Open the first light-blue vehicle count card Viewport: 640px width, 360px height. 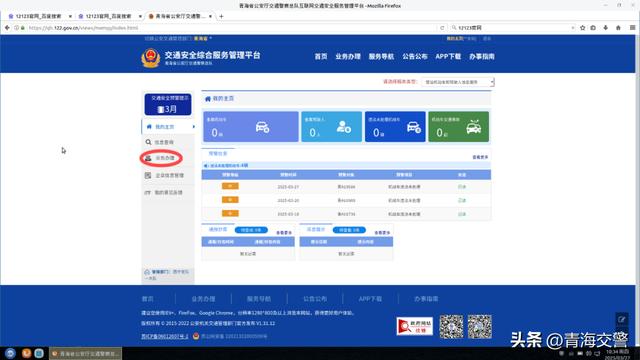251,127
